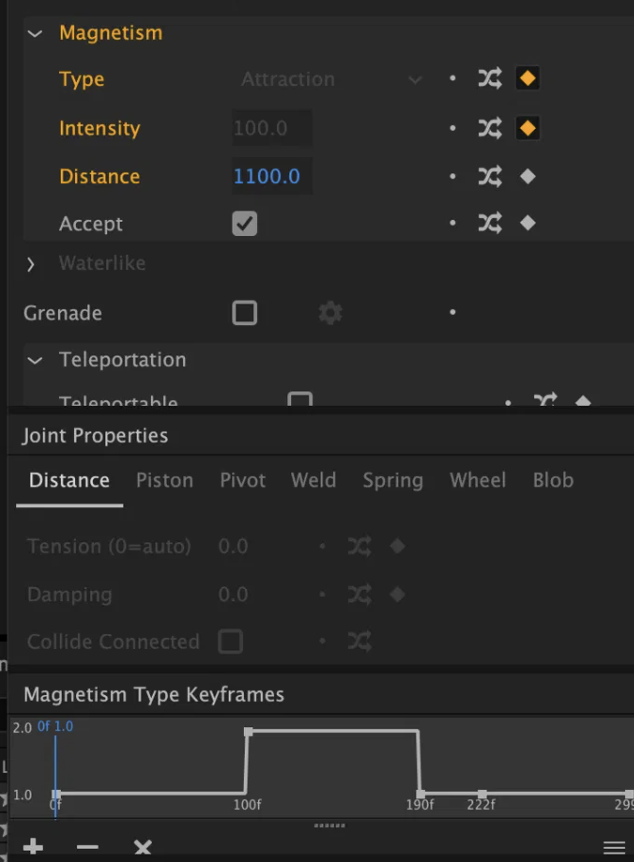Open the Grenade settings gear
This screenshot has height=862, width=634.
point(330,313)
